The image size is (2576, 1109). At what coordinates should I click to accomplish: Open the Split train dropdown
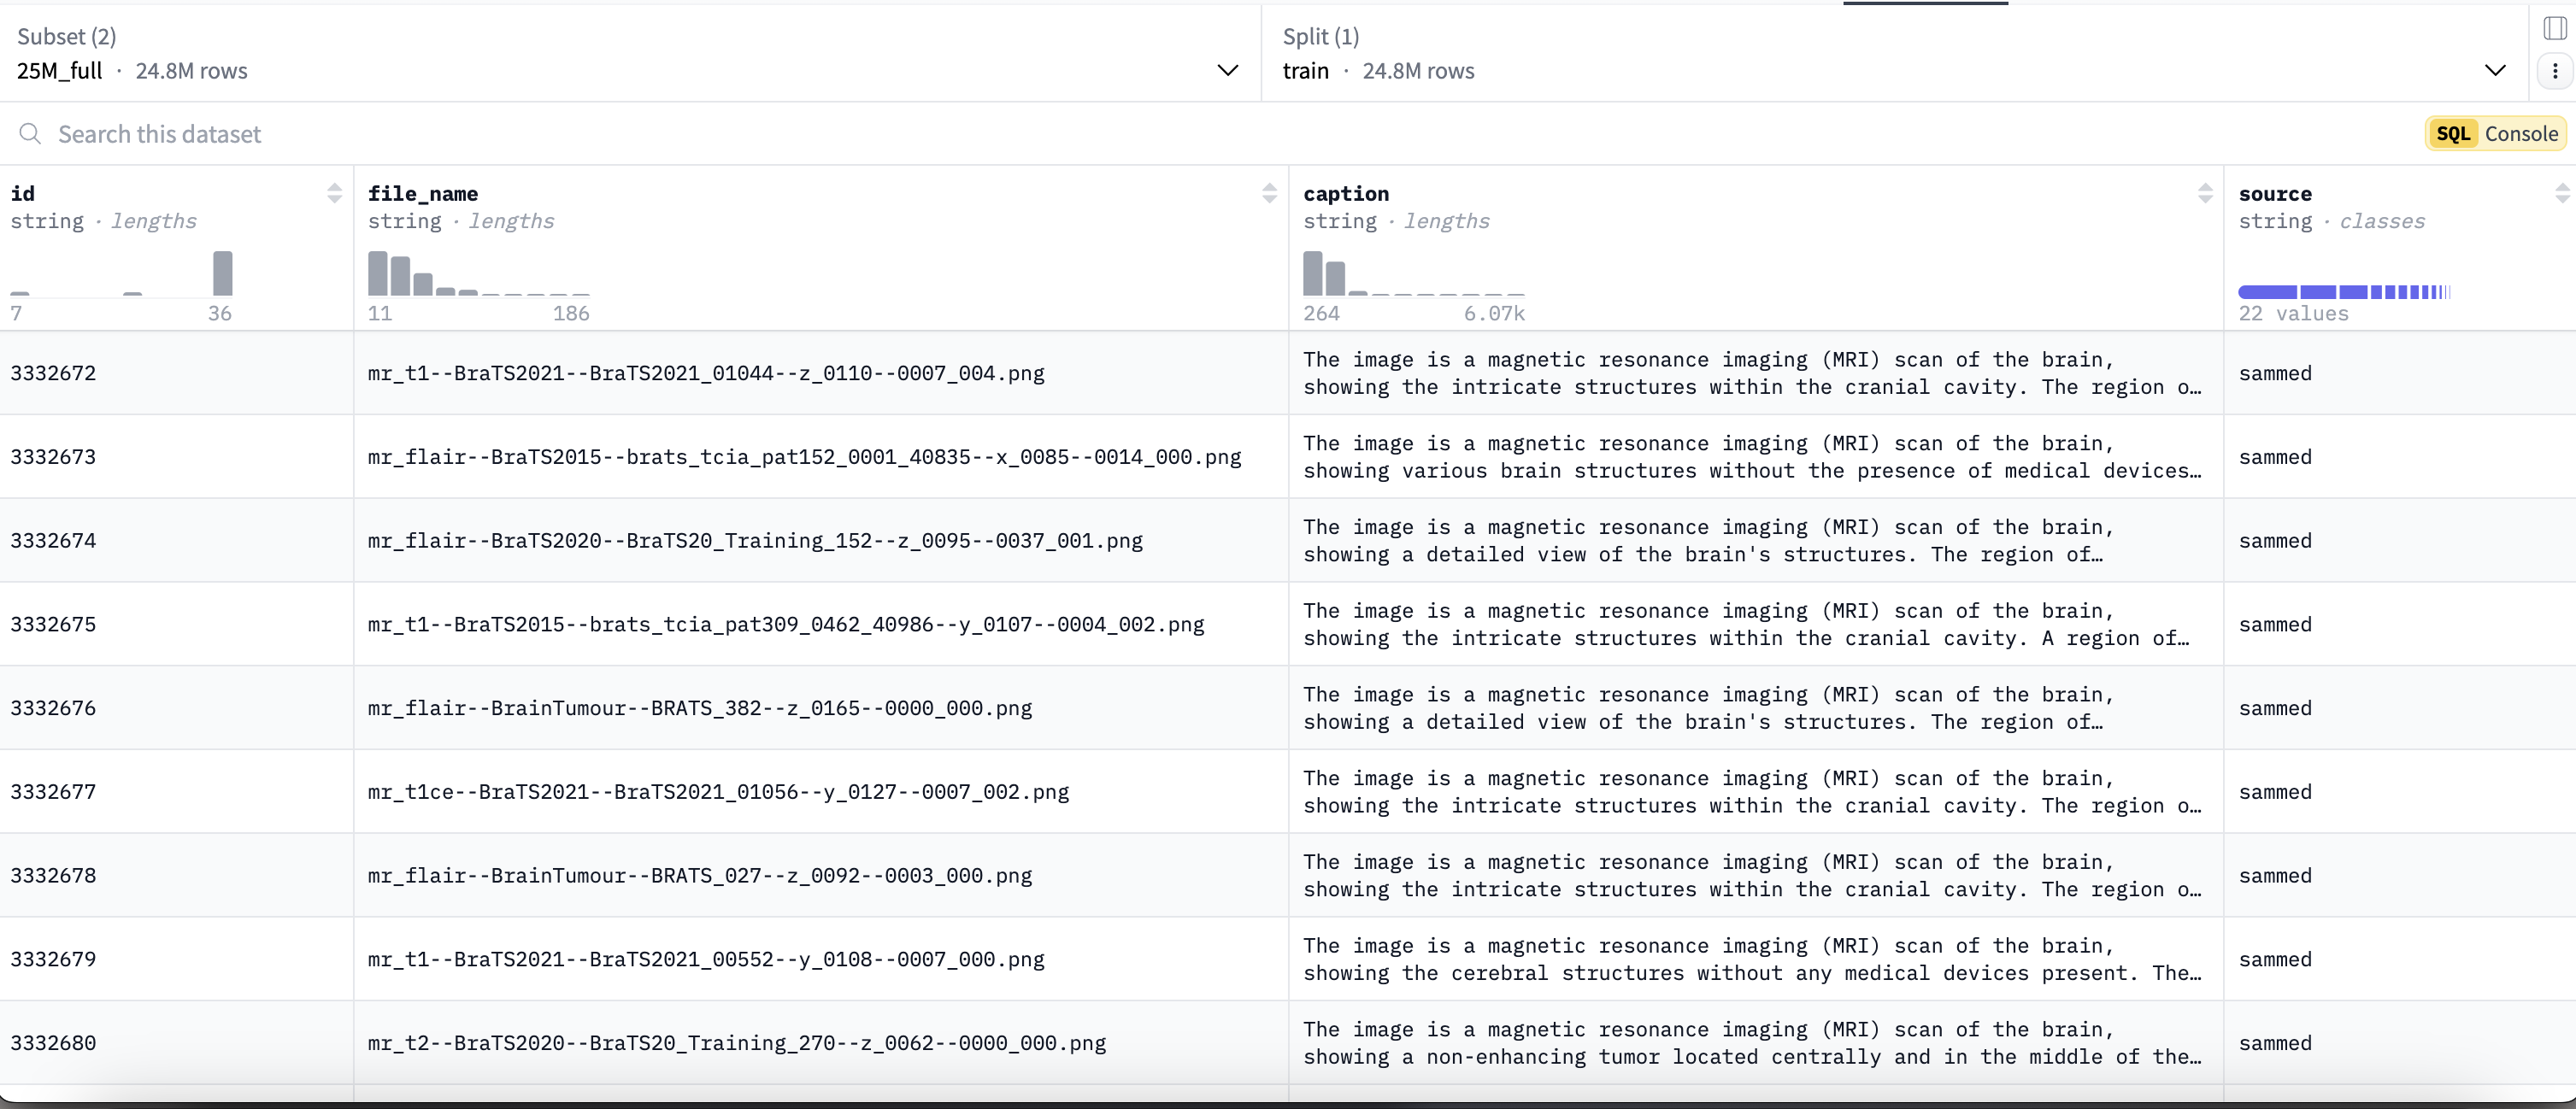tap(1894, 54)
